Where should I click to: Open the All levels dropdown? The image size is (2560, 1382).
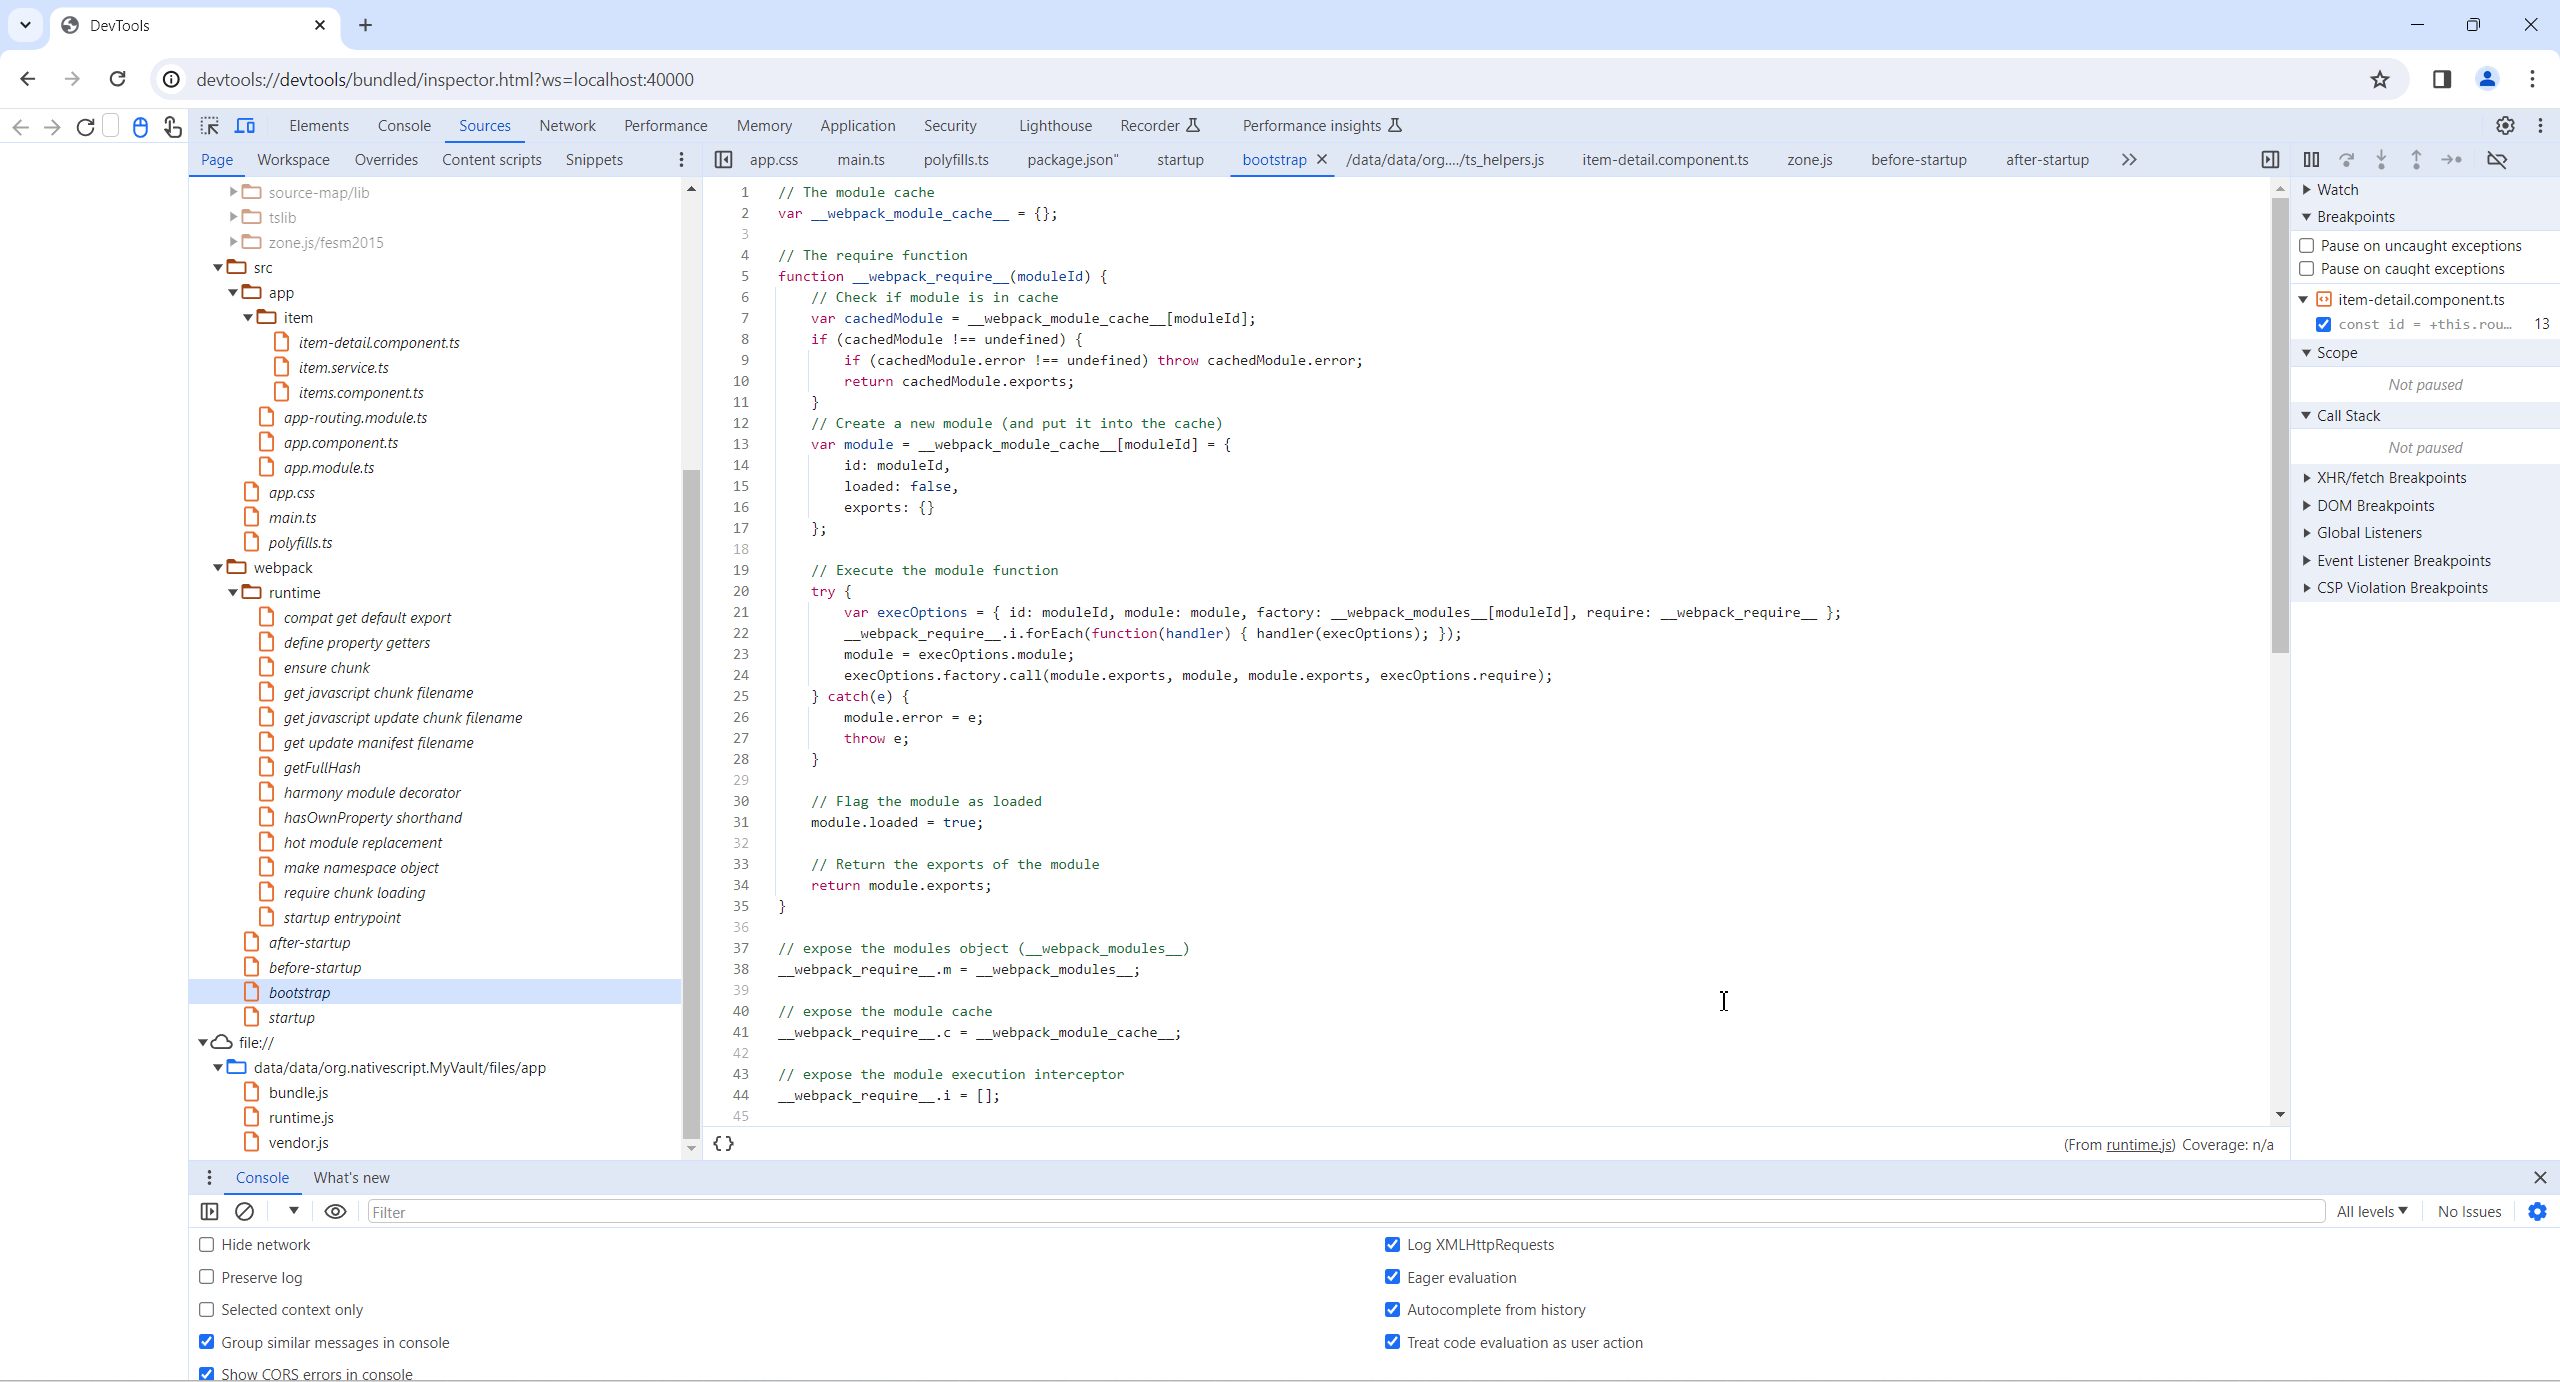[2371, 1211]
